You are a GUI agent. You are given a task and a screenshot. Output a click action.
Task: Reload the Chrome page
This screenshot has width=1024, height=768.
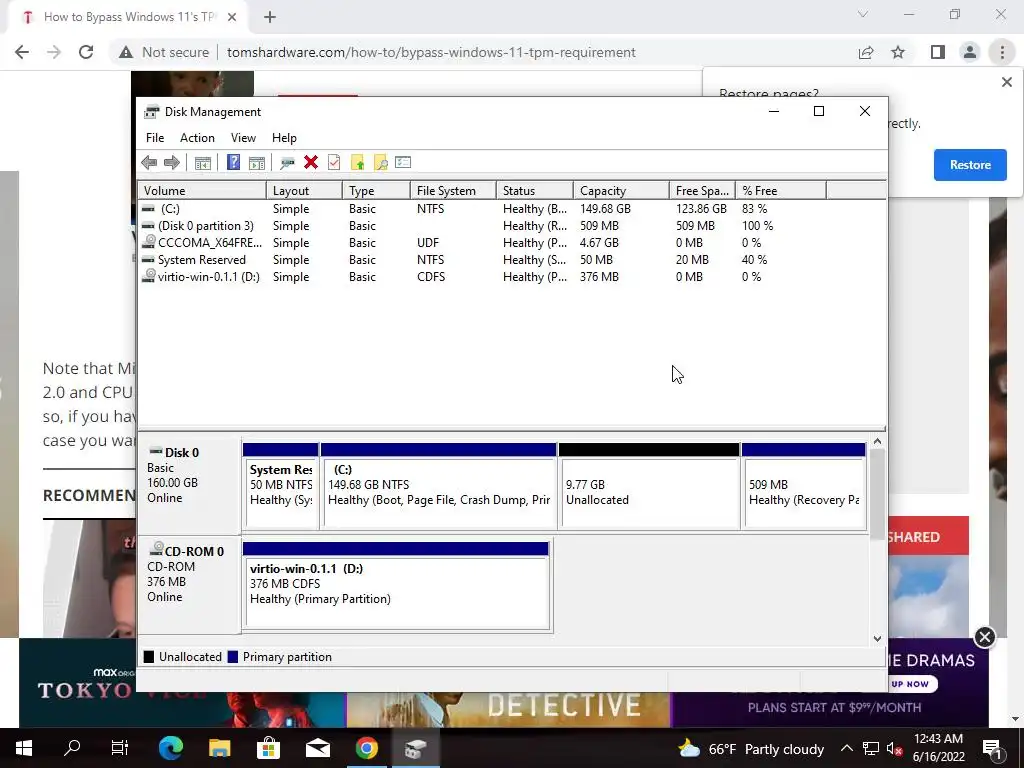point(86,52)
